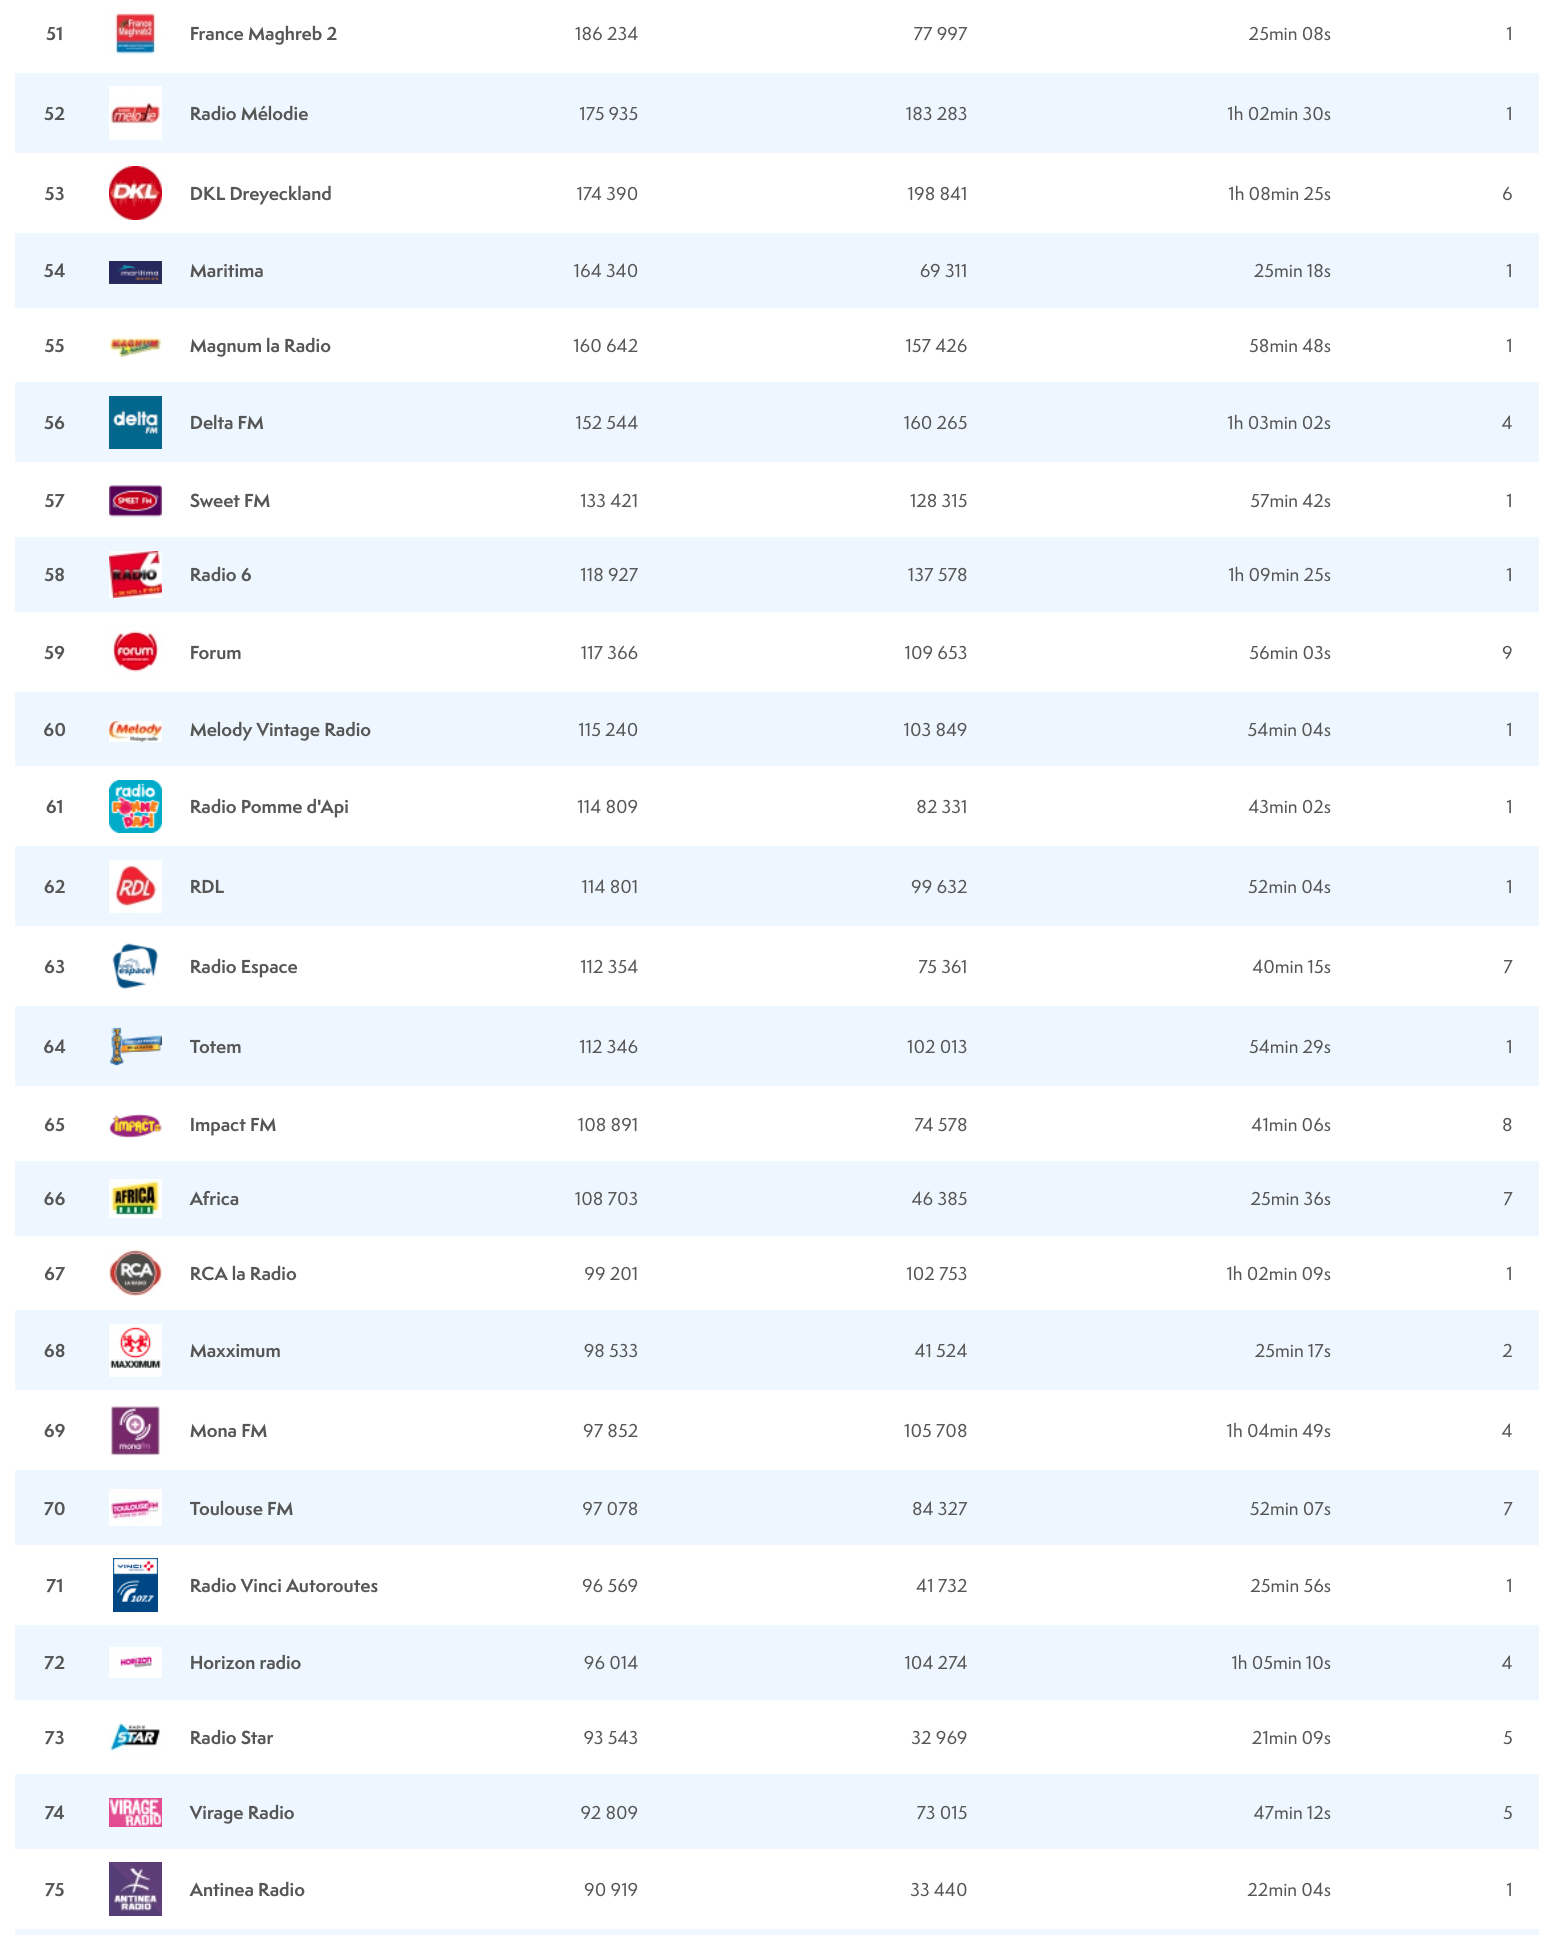
Task: Click the Africa radio logo
Action: (135, 1198)
